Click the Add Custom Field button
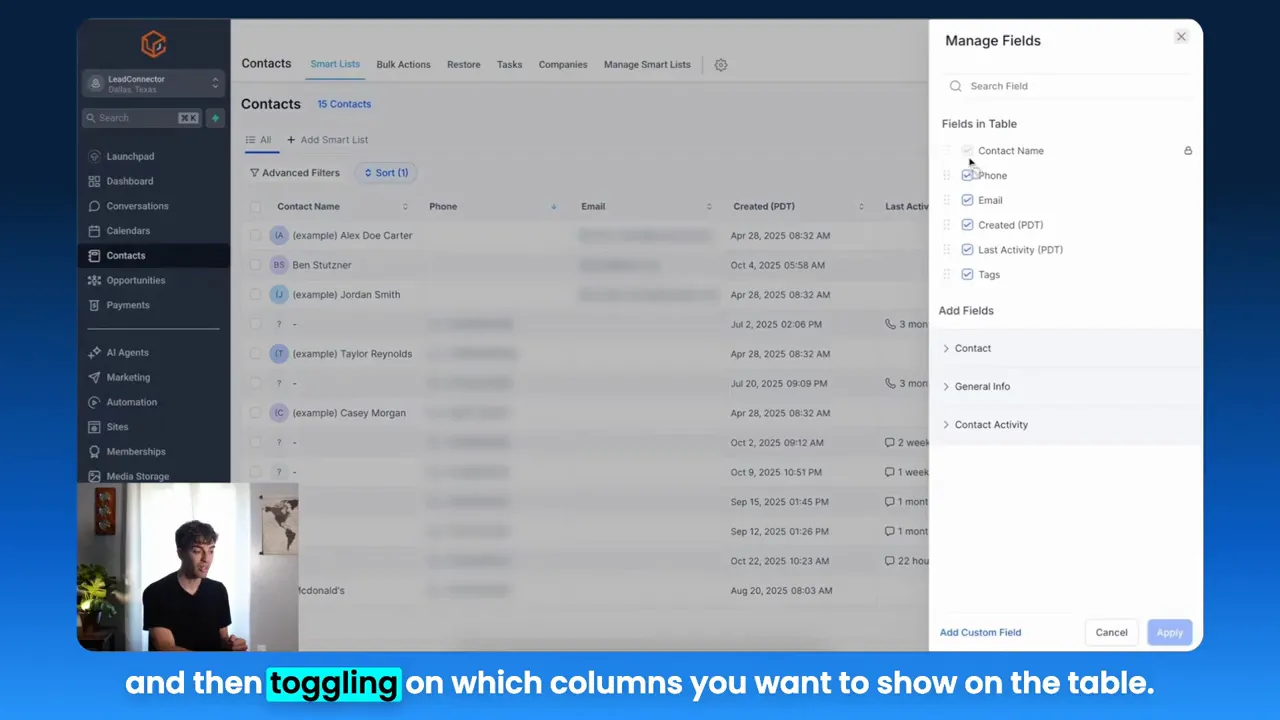Viewport: 1280px width, 720px height. click(980, 632)
